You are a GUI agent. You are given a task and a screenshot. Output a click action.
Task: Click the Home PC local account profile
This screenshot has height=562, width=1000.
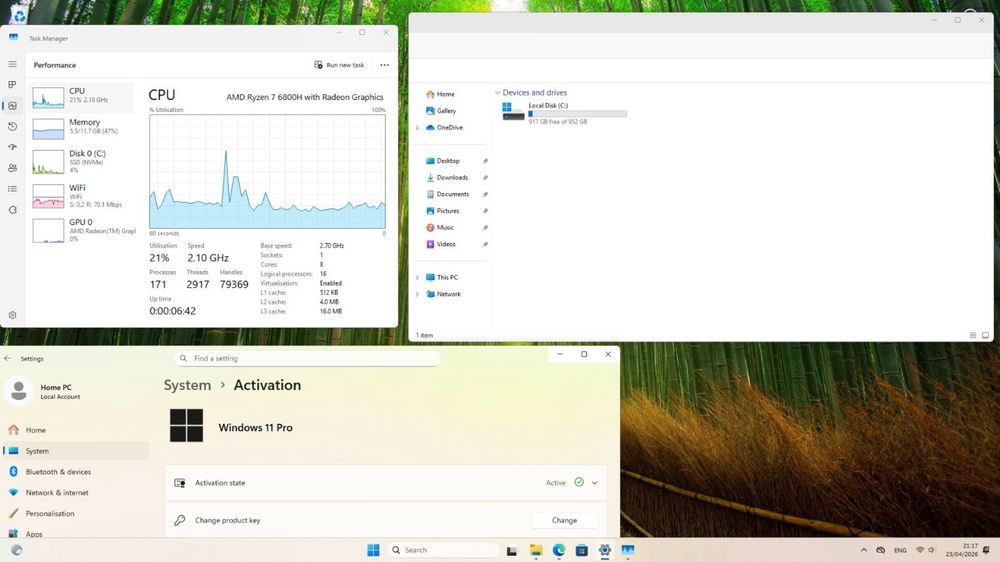click(x=45, y=391)
